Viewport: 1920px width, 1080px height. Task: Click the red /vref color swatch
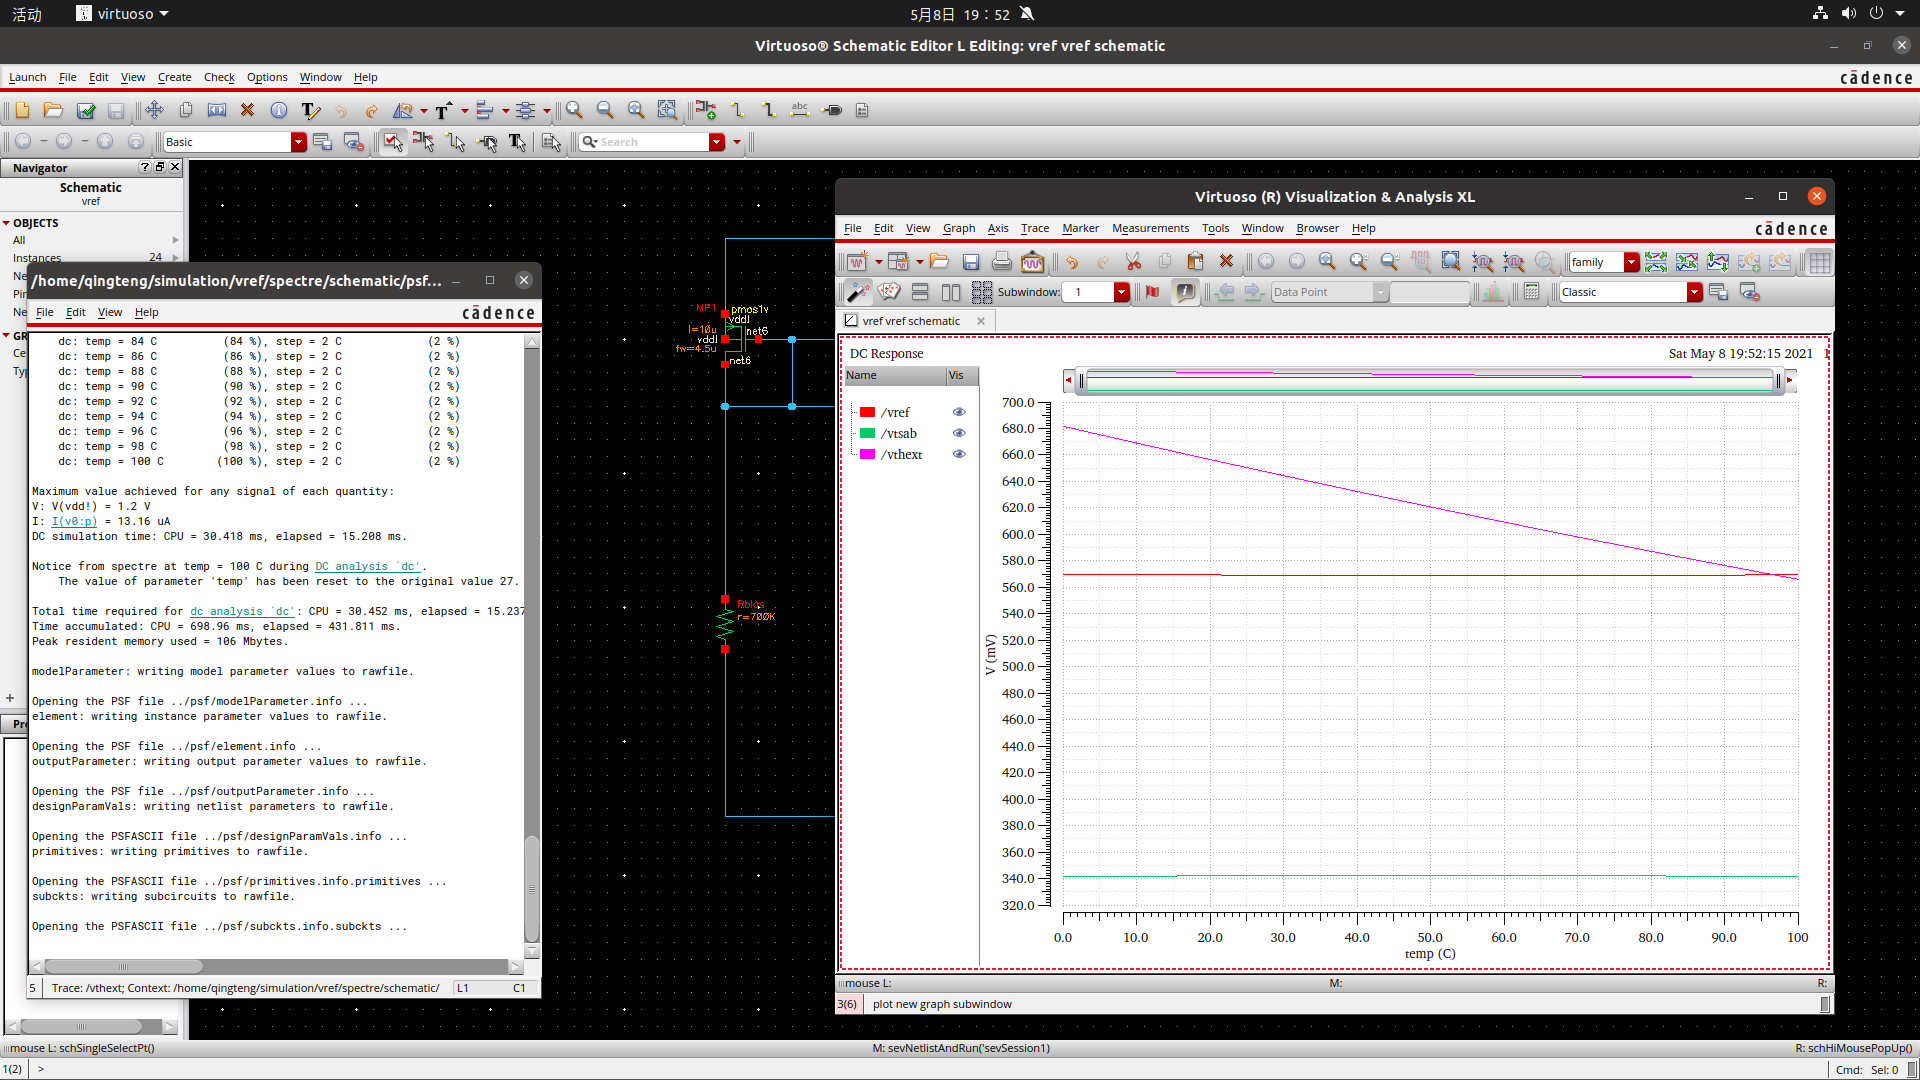pyautogui.click(x=868, y=412)
